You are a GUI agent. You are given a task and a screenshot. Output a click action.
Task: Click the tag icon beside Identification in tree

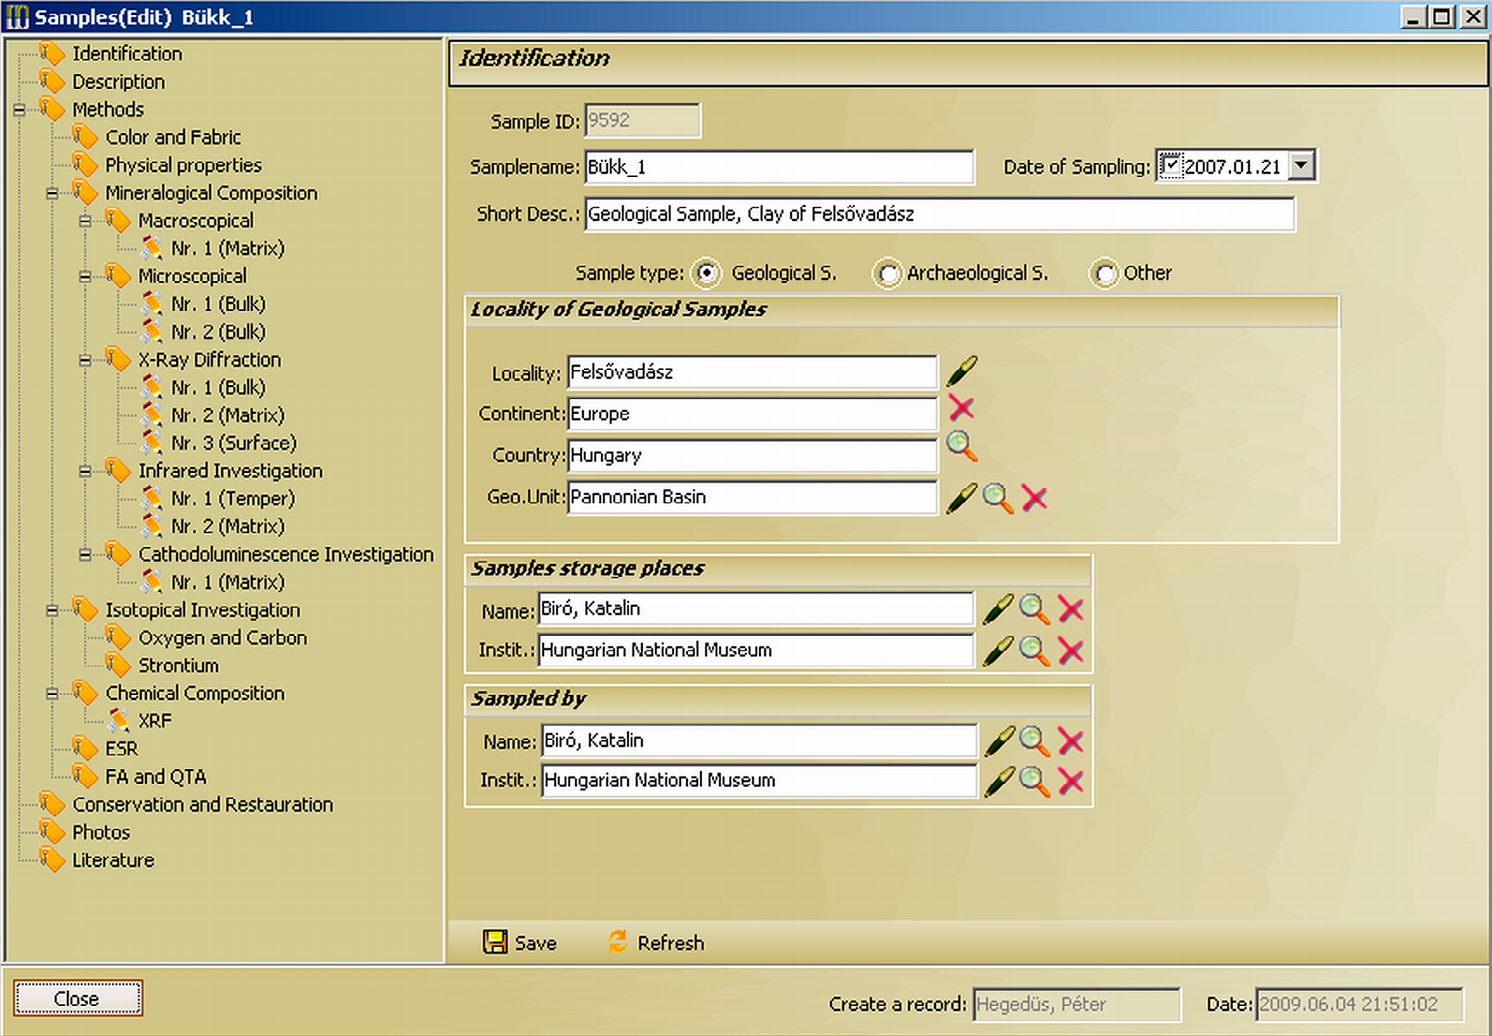click(x=52, y=53)
